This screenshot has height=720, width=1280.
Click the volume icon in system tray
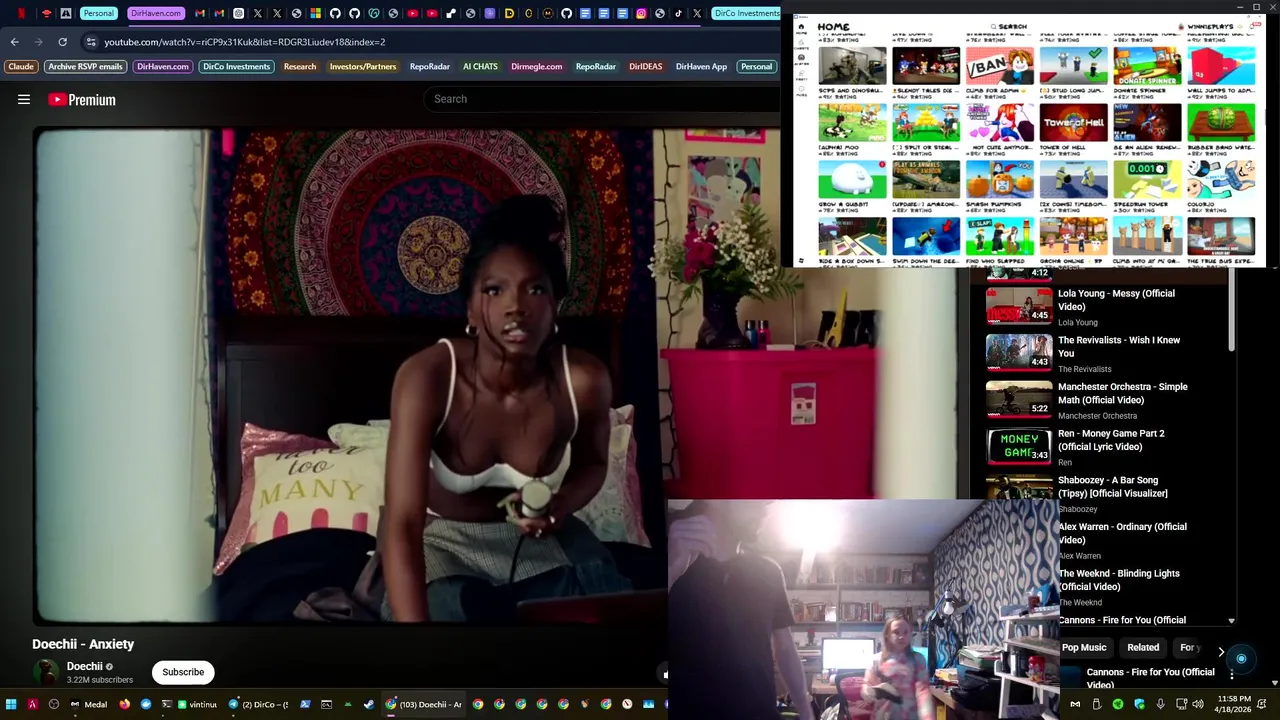pyautogui.click(x=1198, y=704)
